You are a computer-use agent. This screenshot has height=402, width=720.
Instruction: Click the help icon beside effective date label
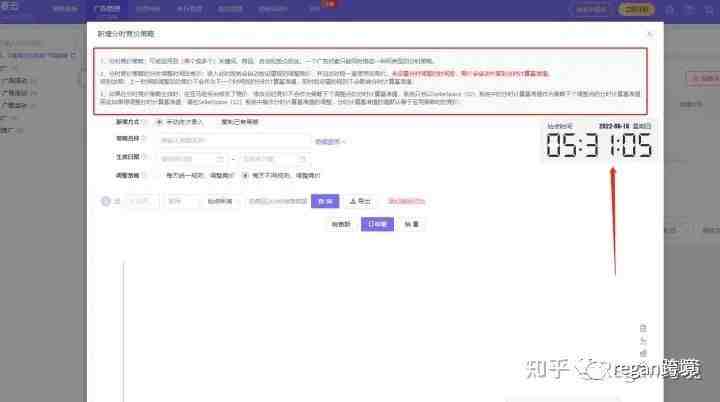[144, 157]
